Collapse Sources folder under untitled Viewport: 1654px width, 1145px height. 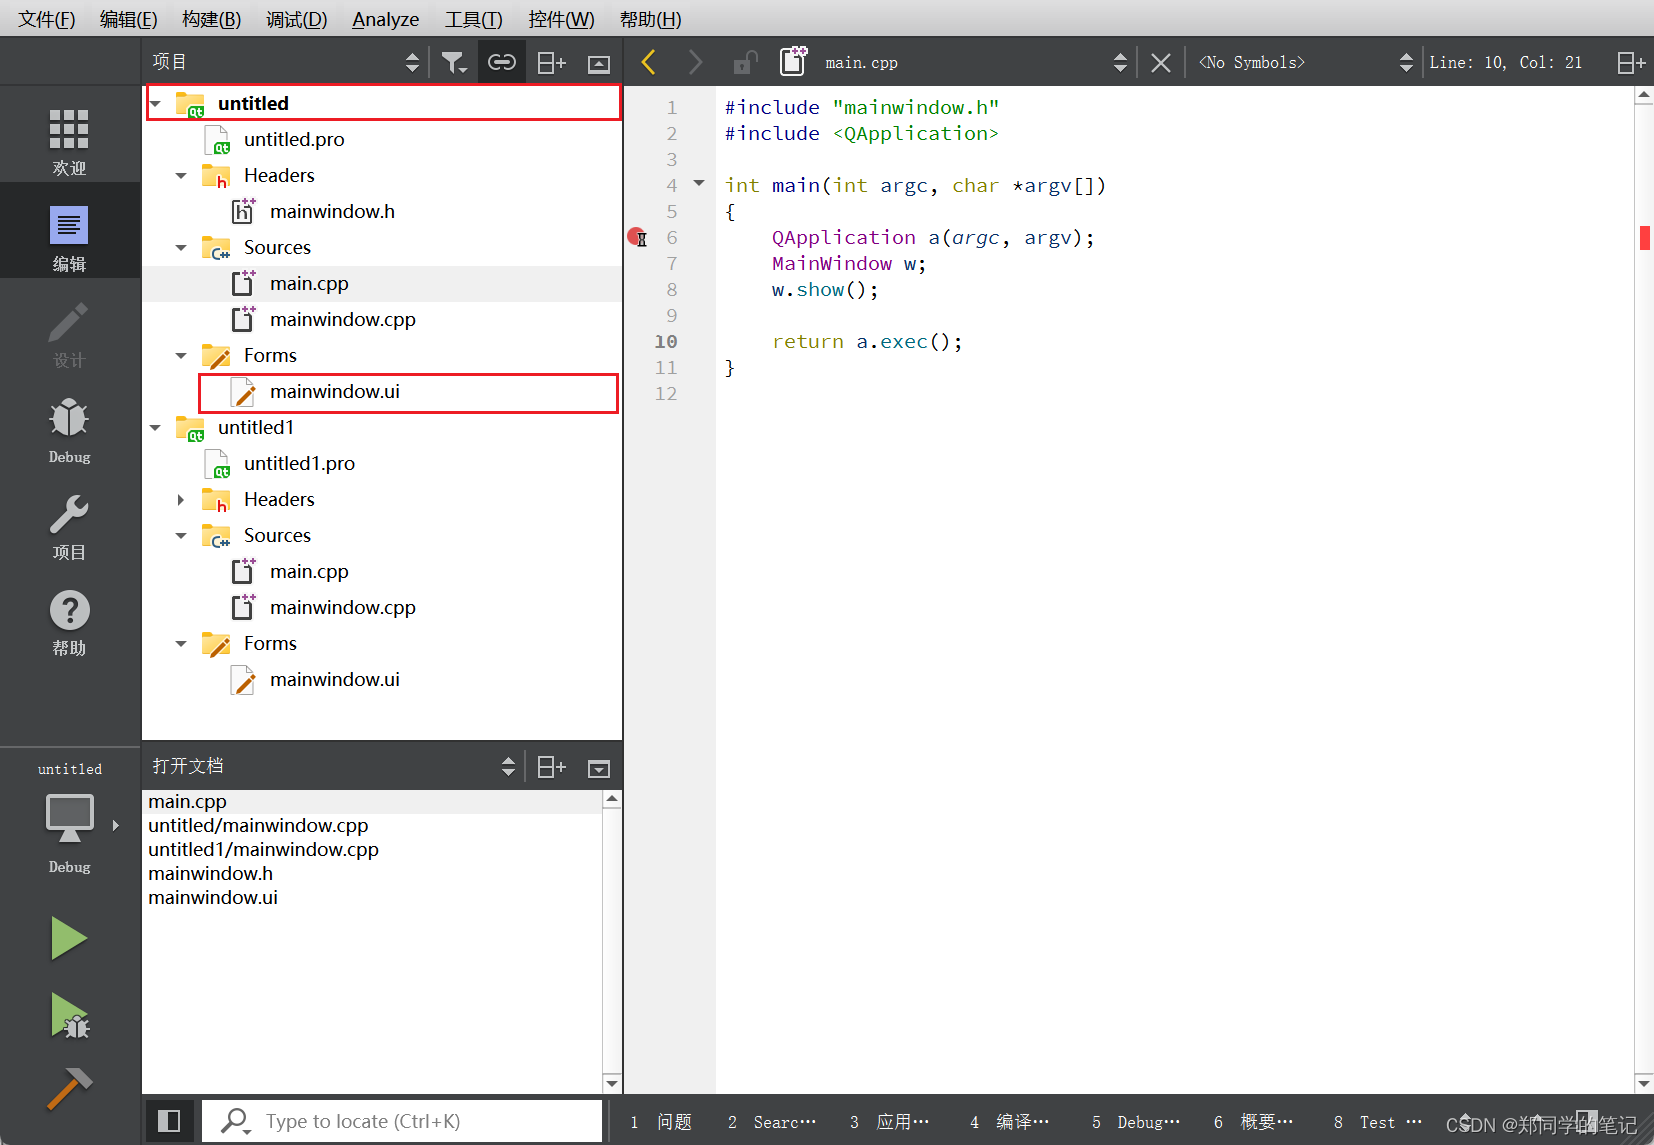pos(181,248)
